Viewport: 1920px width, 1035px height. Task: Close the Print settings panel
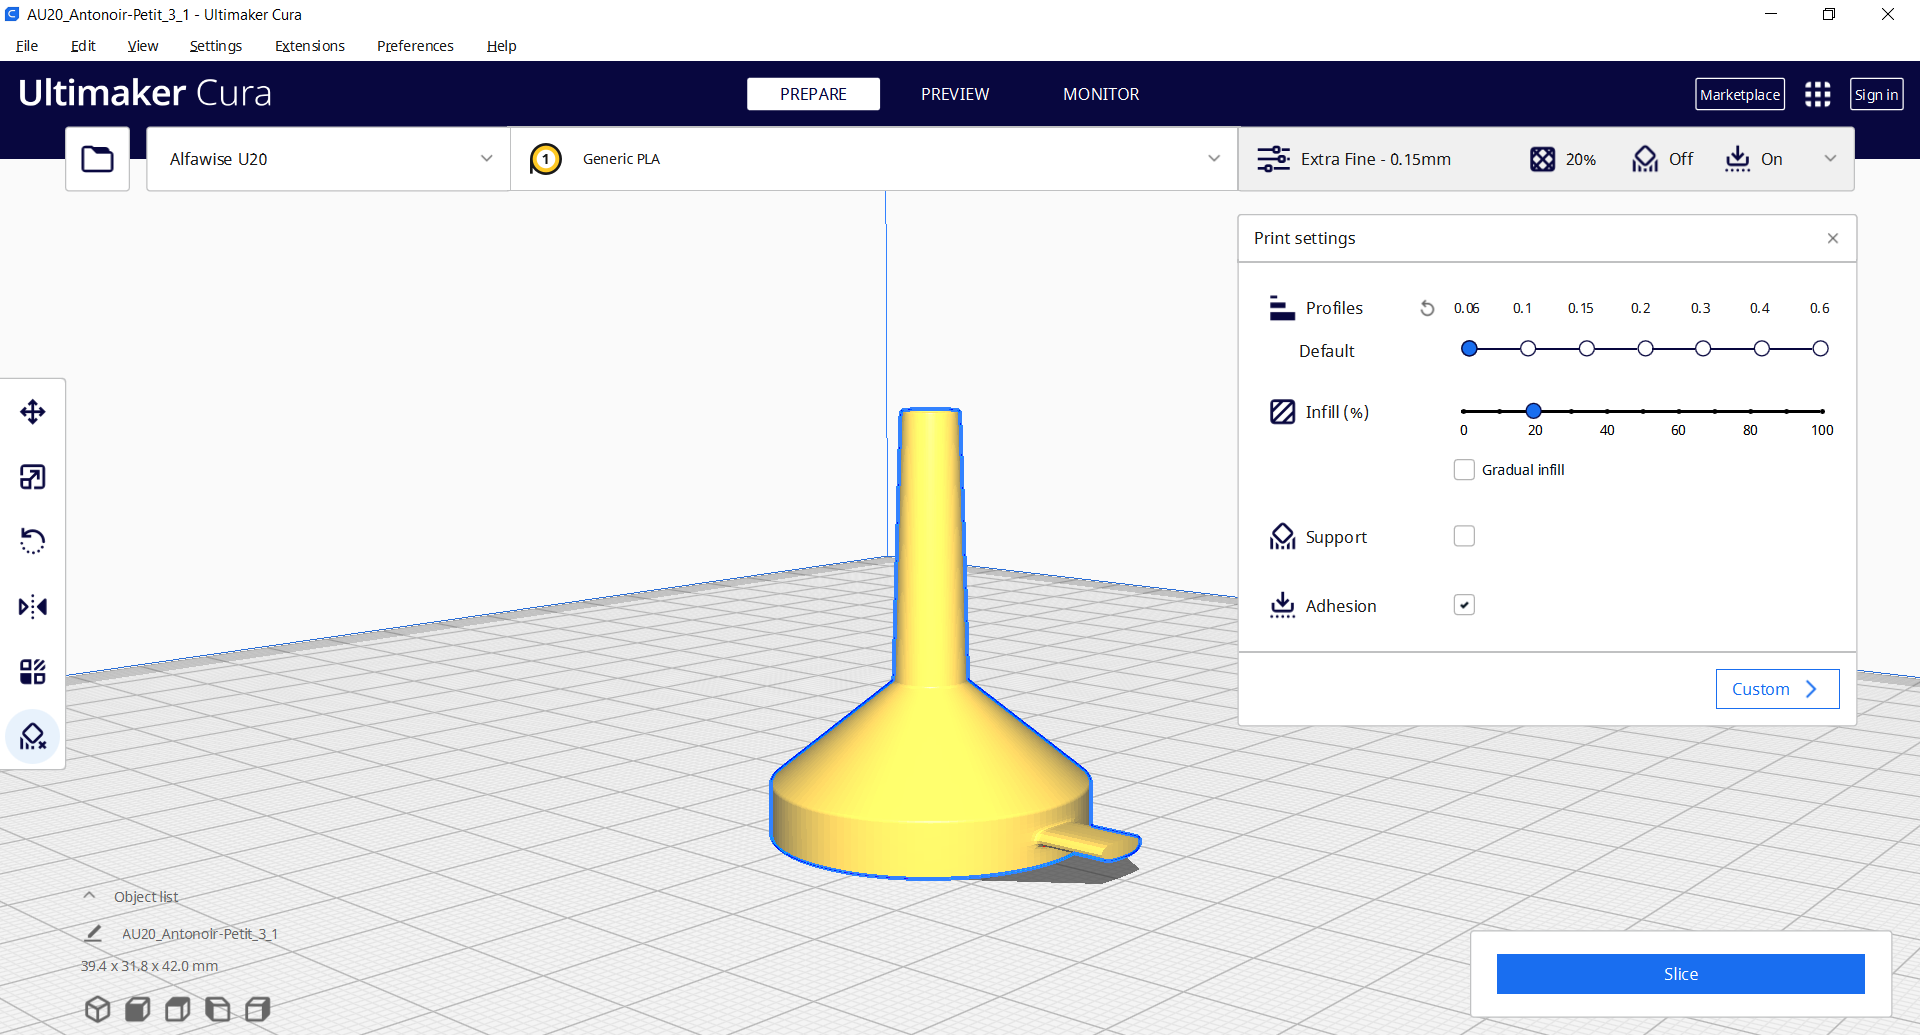(x=1833, y=238)
